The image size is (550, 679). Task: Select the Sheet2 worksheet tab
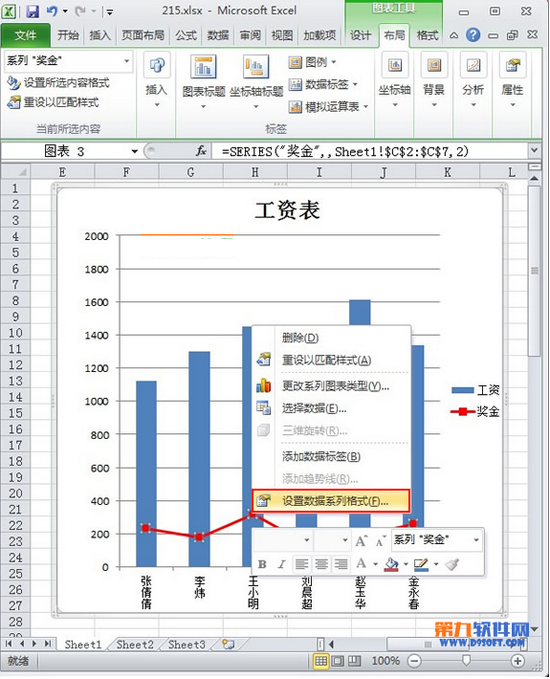click(135, 644)
